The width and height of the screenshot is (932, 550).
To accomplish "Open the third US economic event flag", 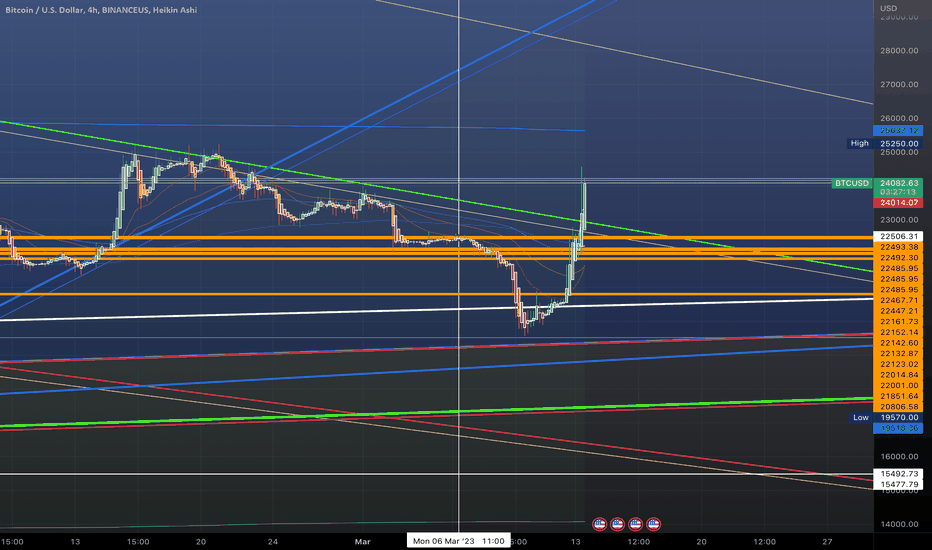I will (635, 524).
